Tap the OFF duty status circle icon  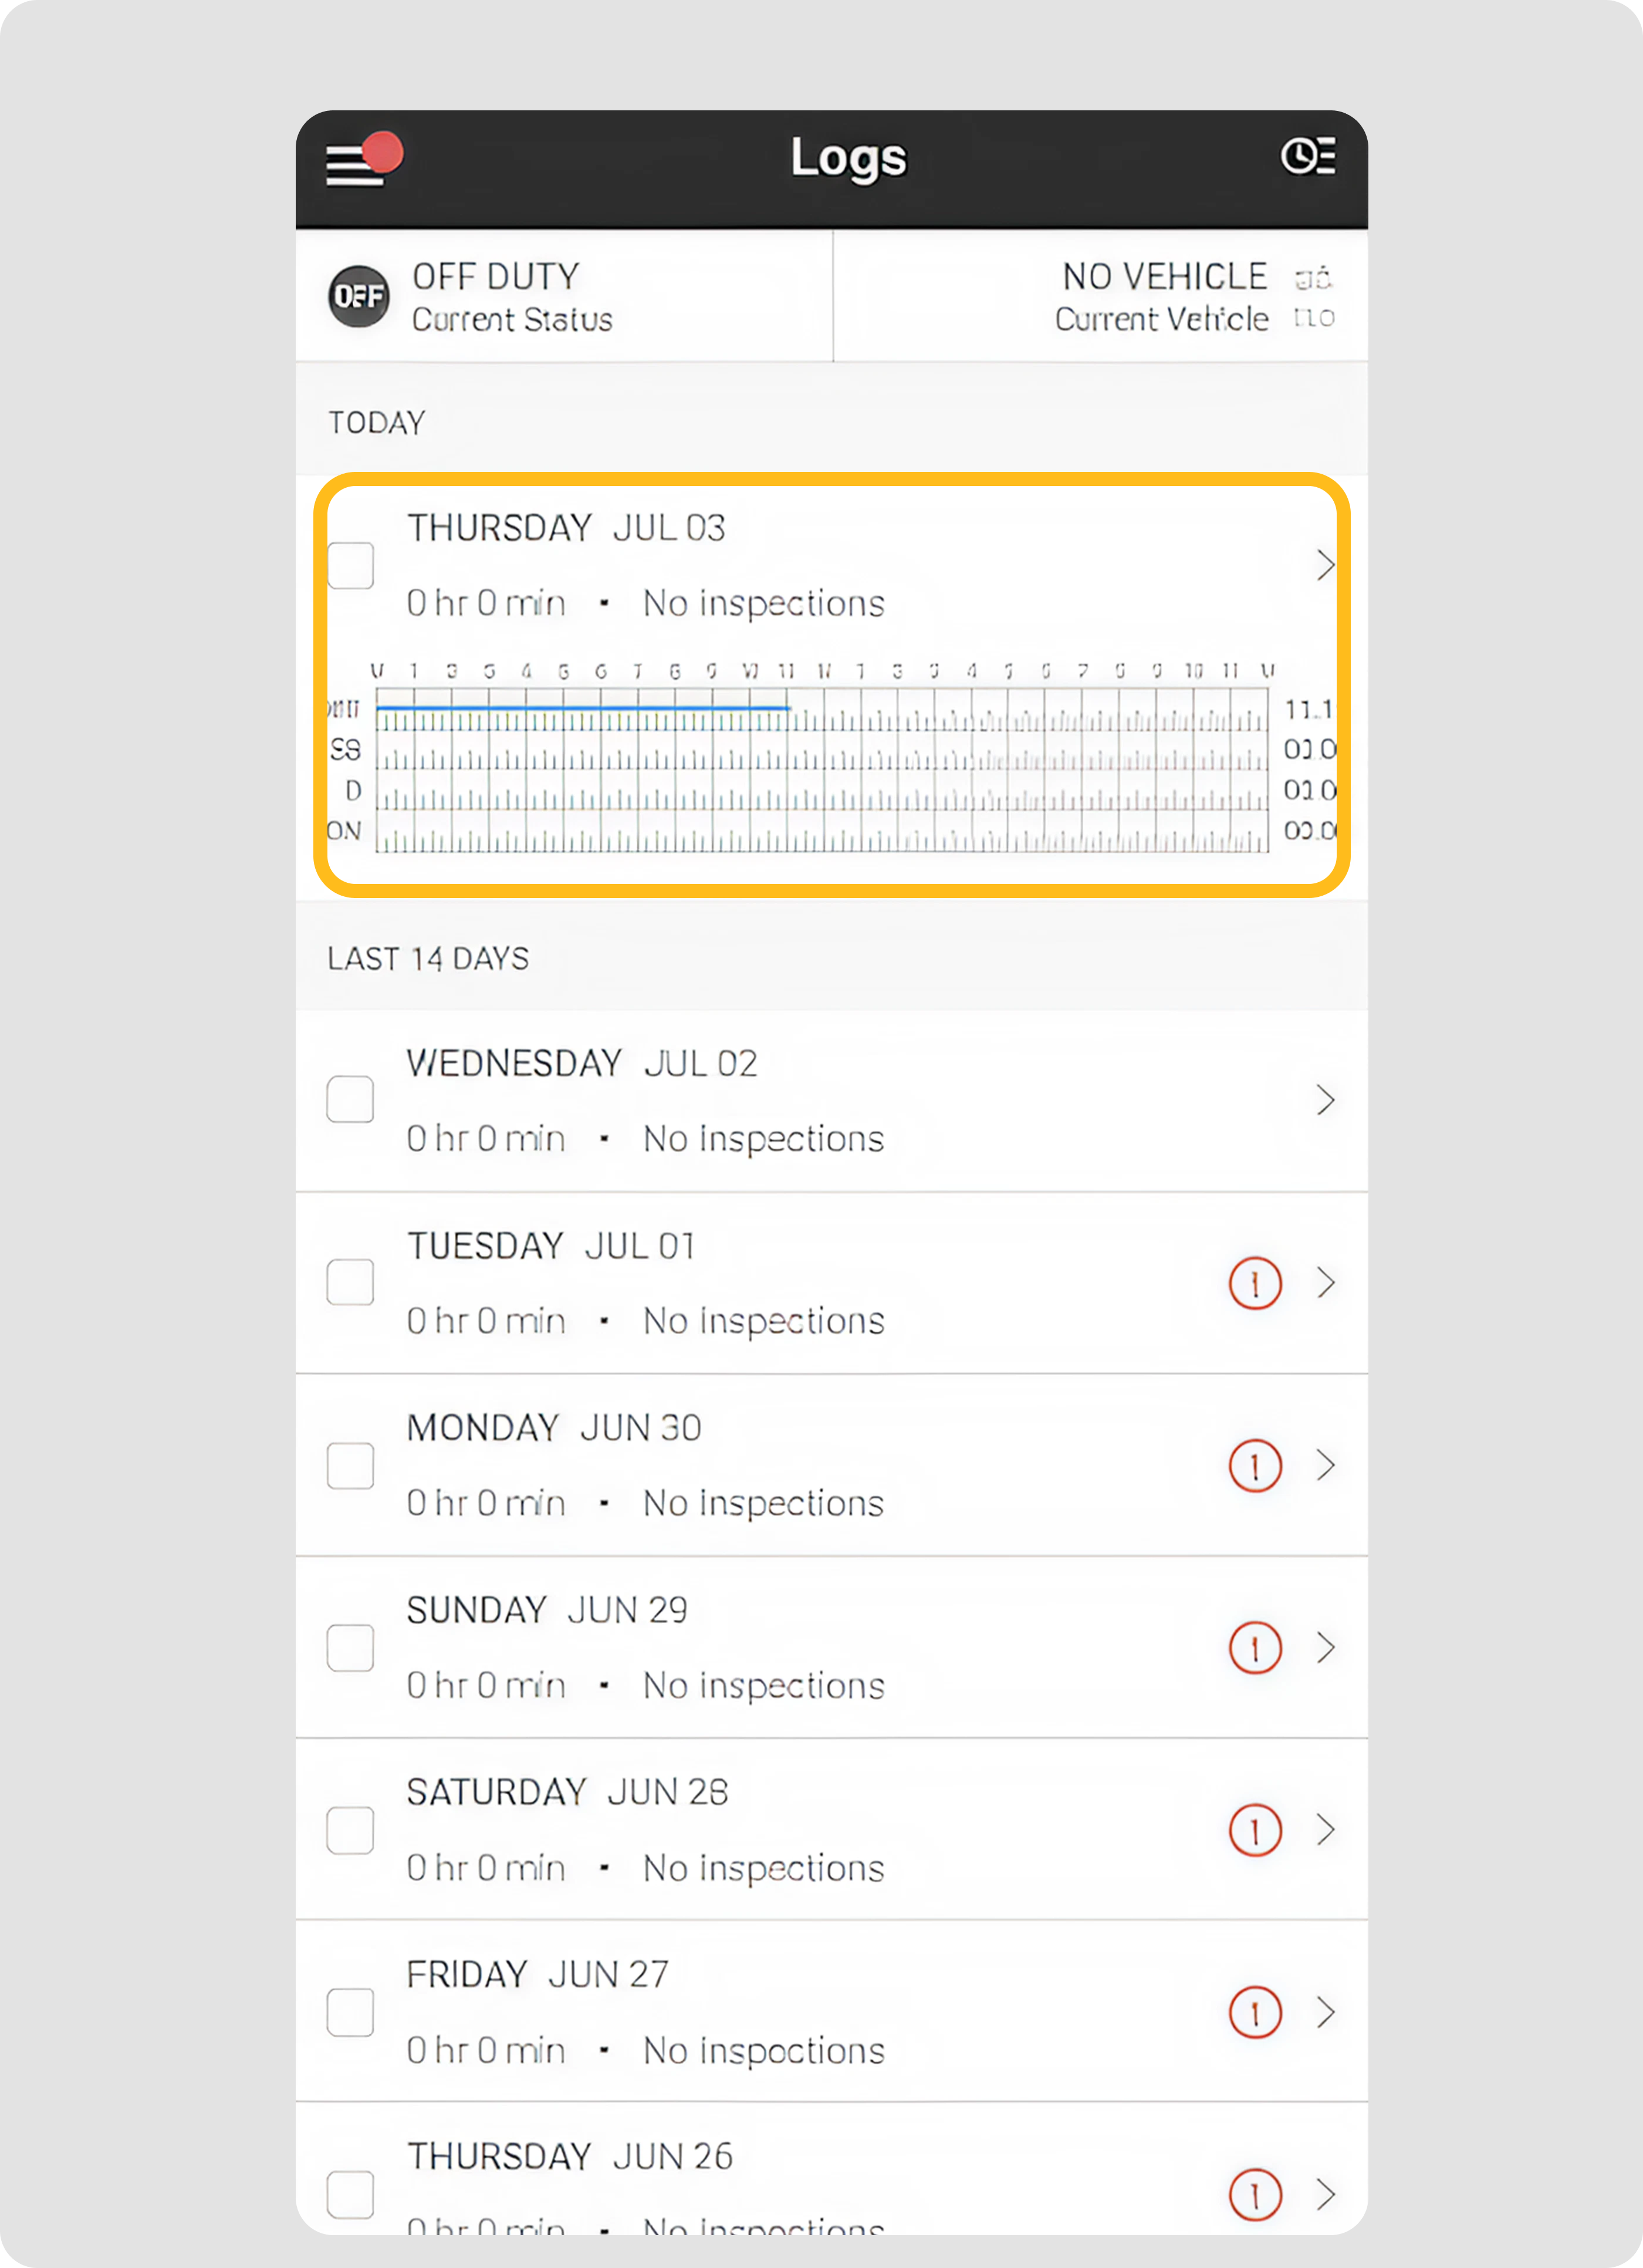tap(359, 297)
